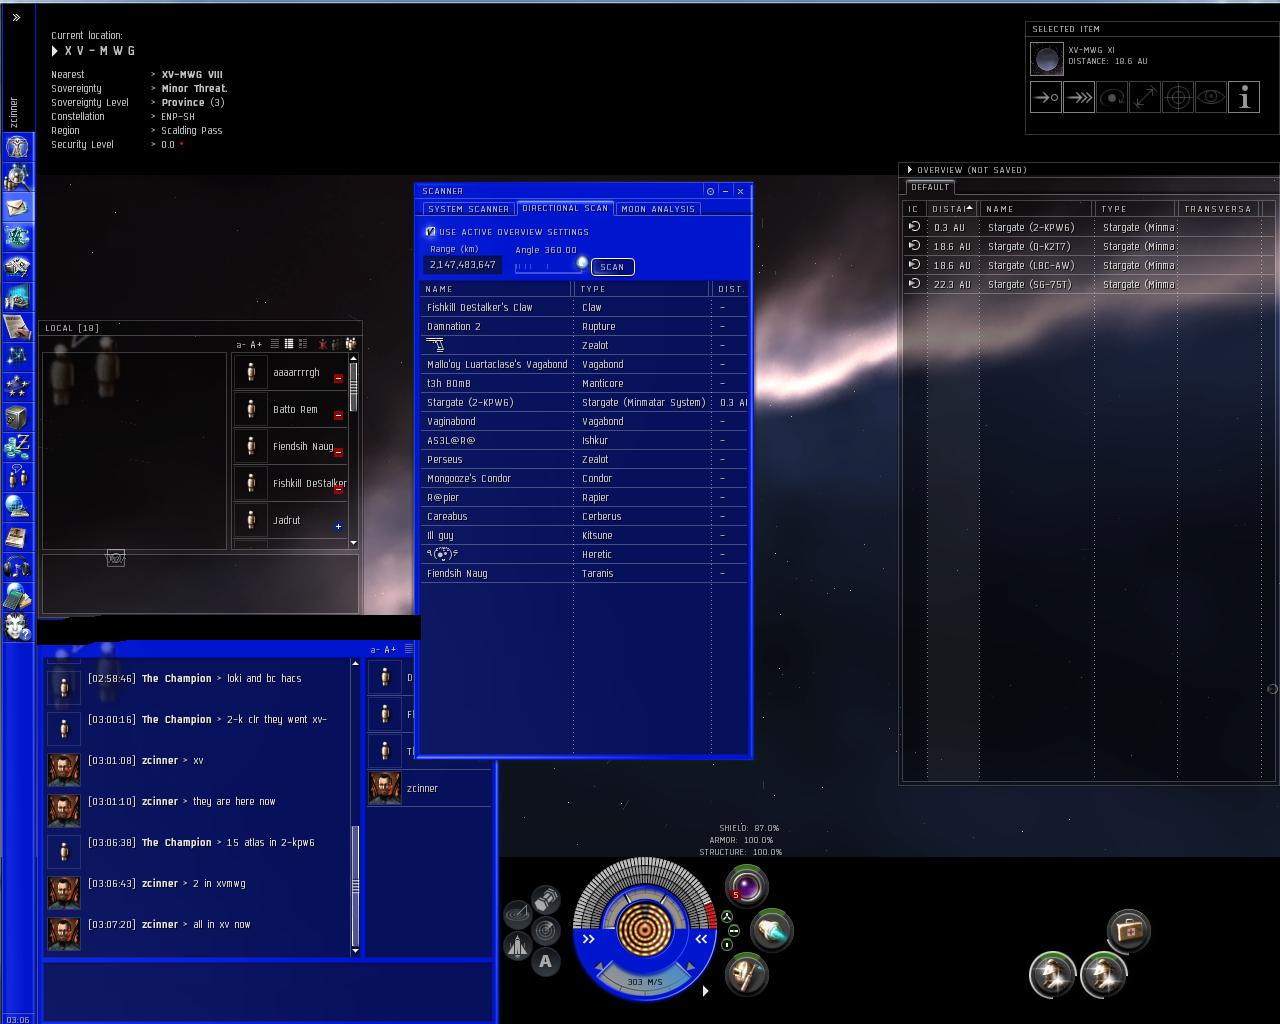Select middle list view mode in Local

click(x=289, y=344)
